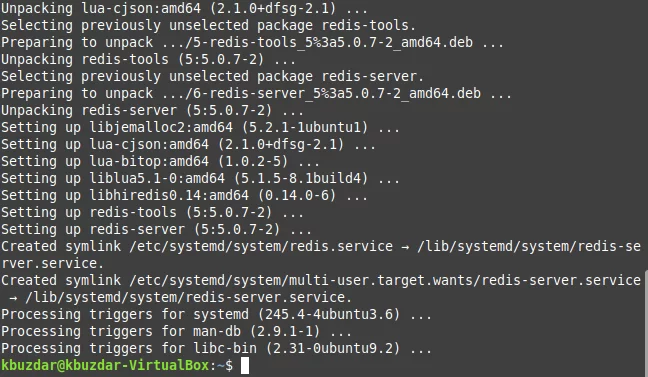Click the terminal scrollbar thumb on right edge
Viewport: 648px width, 377px height.
pos(646,324)
